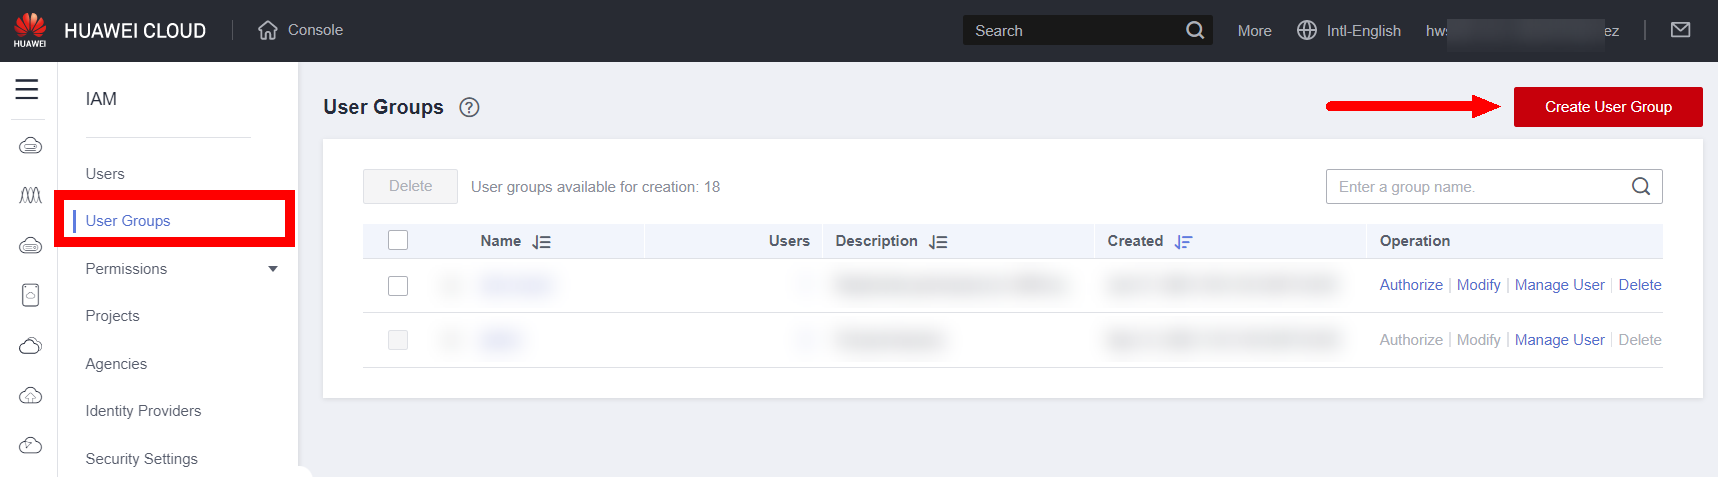Open Users in IAM sidebar

105,174
